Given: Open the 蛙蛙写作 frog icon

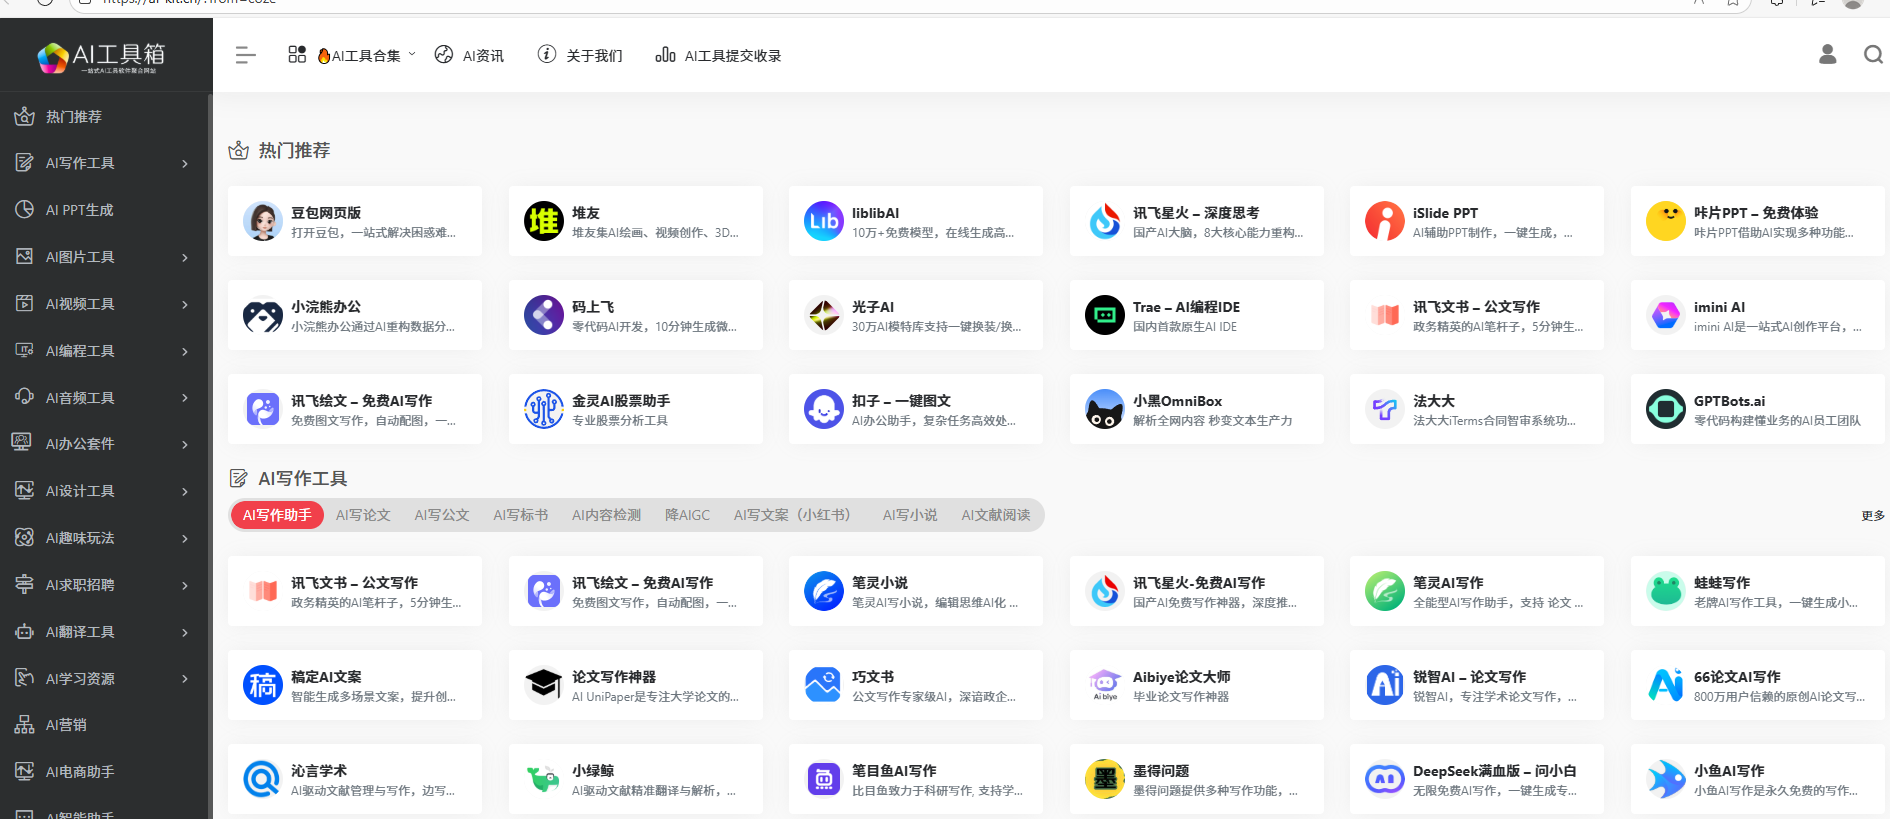Looking at the screenshot, I should [1666, 591].
